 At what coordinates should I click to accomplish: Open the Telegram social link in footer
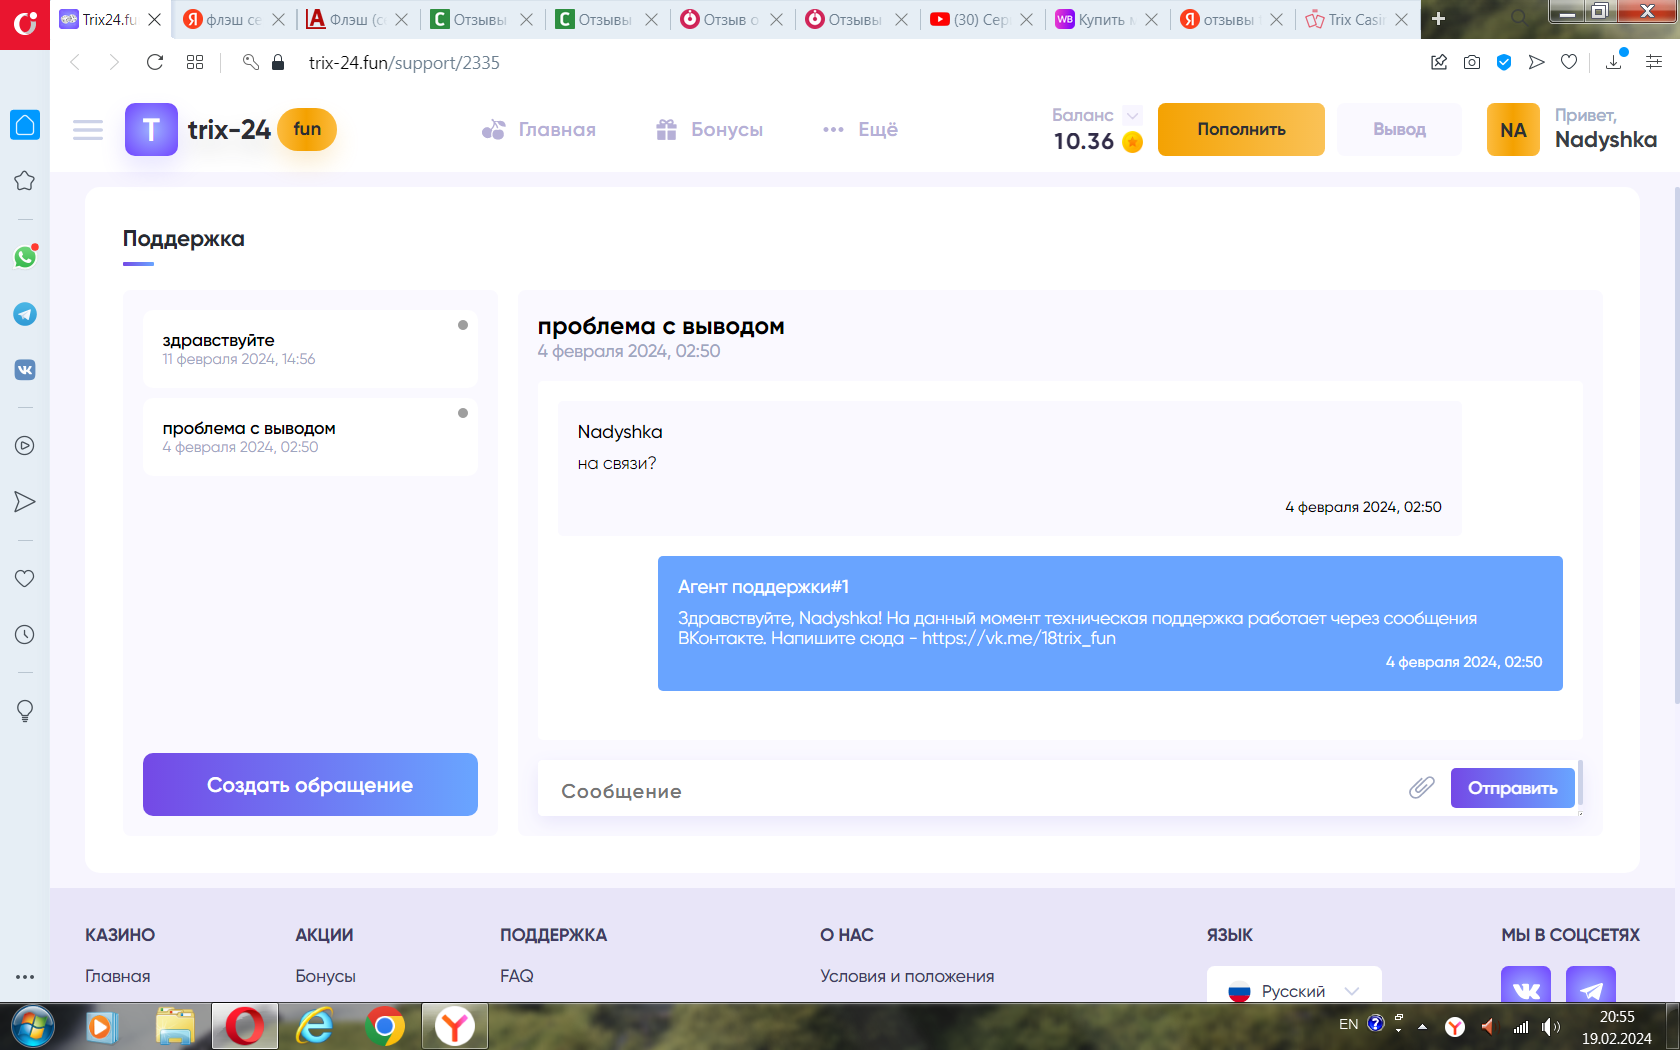1591,985
